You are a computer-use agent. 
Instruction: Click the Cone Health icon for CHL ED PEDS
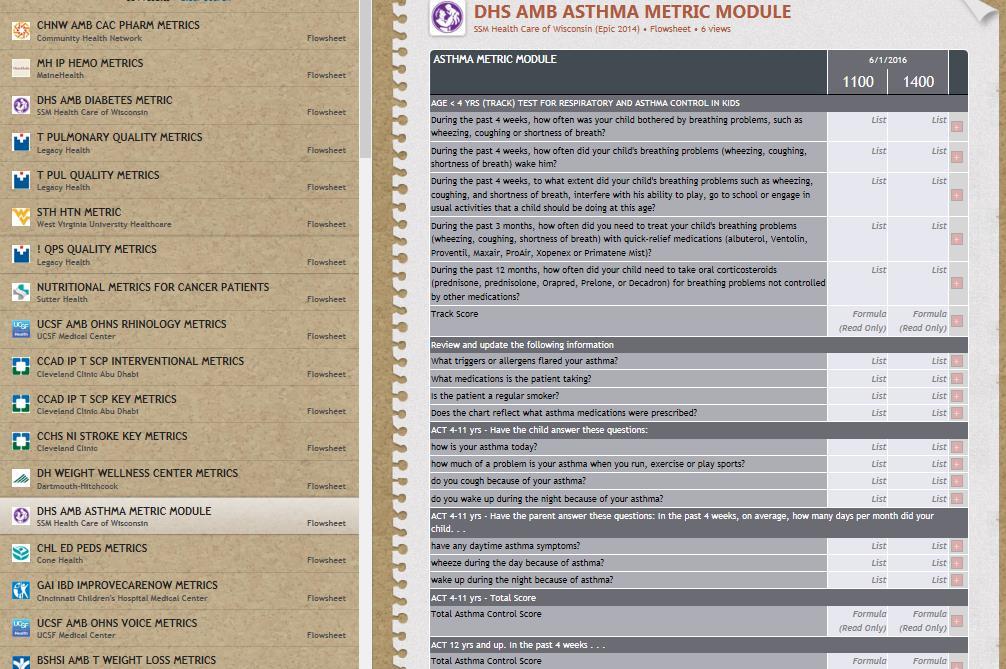[x=21, y=553]
